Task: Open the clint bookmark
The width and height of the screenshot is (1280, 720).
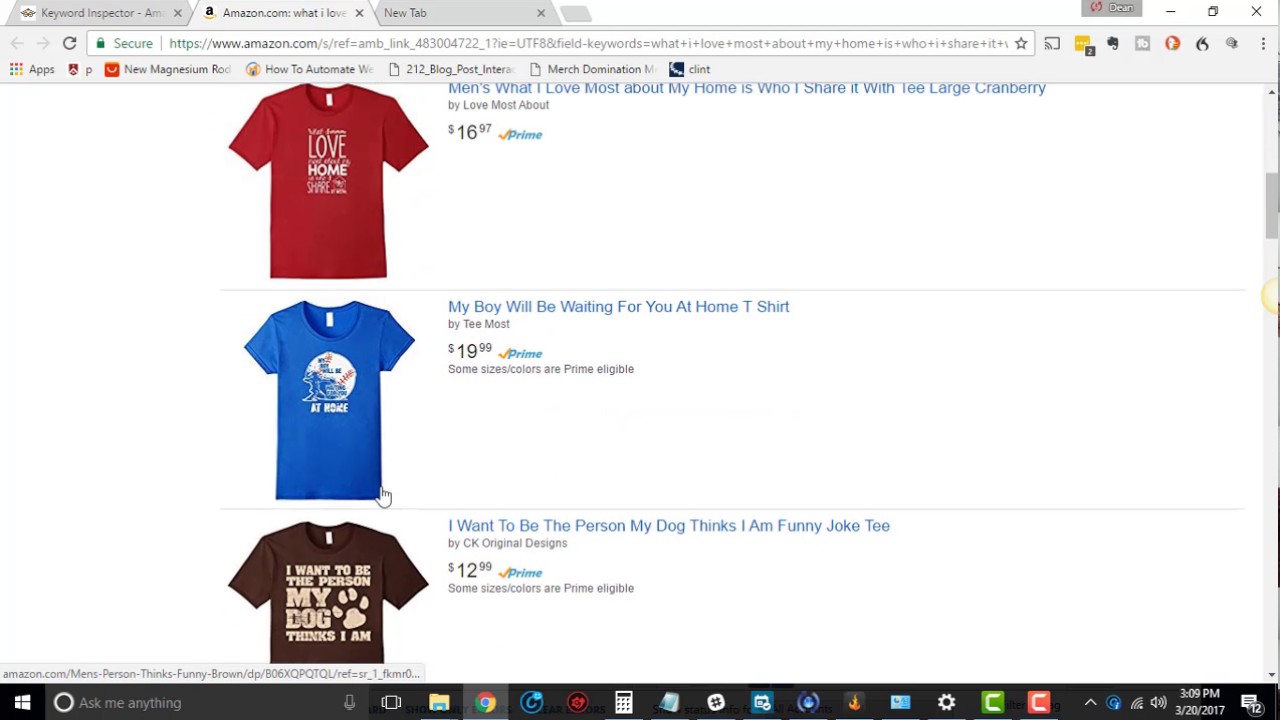Action: [689, 69]
